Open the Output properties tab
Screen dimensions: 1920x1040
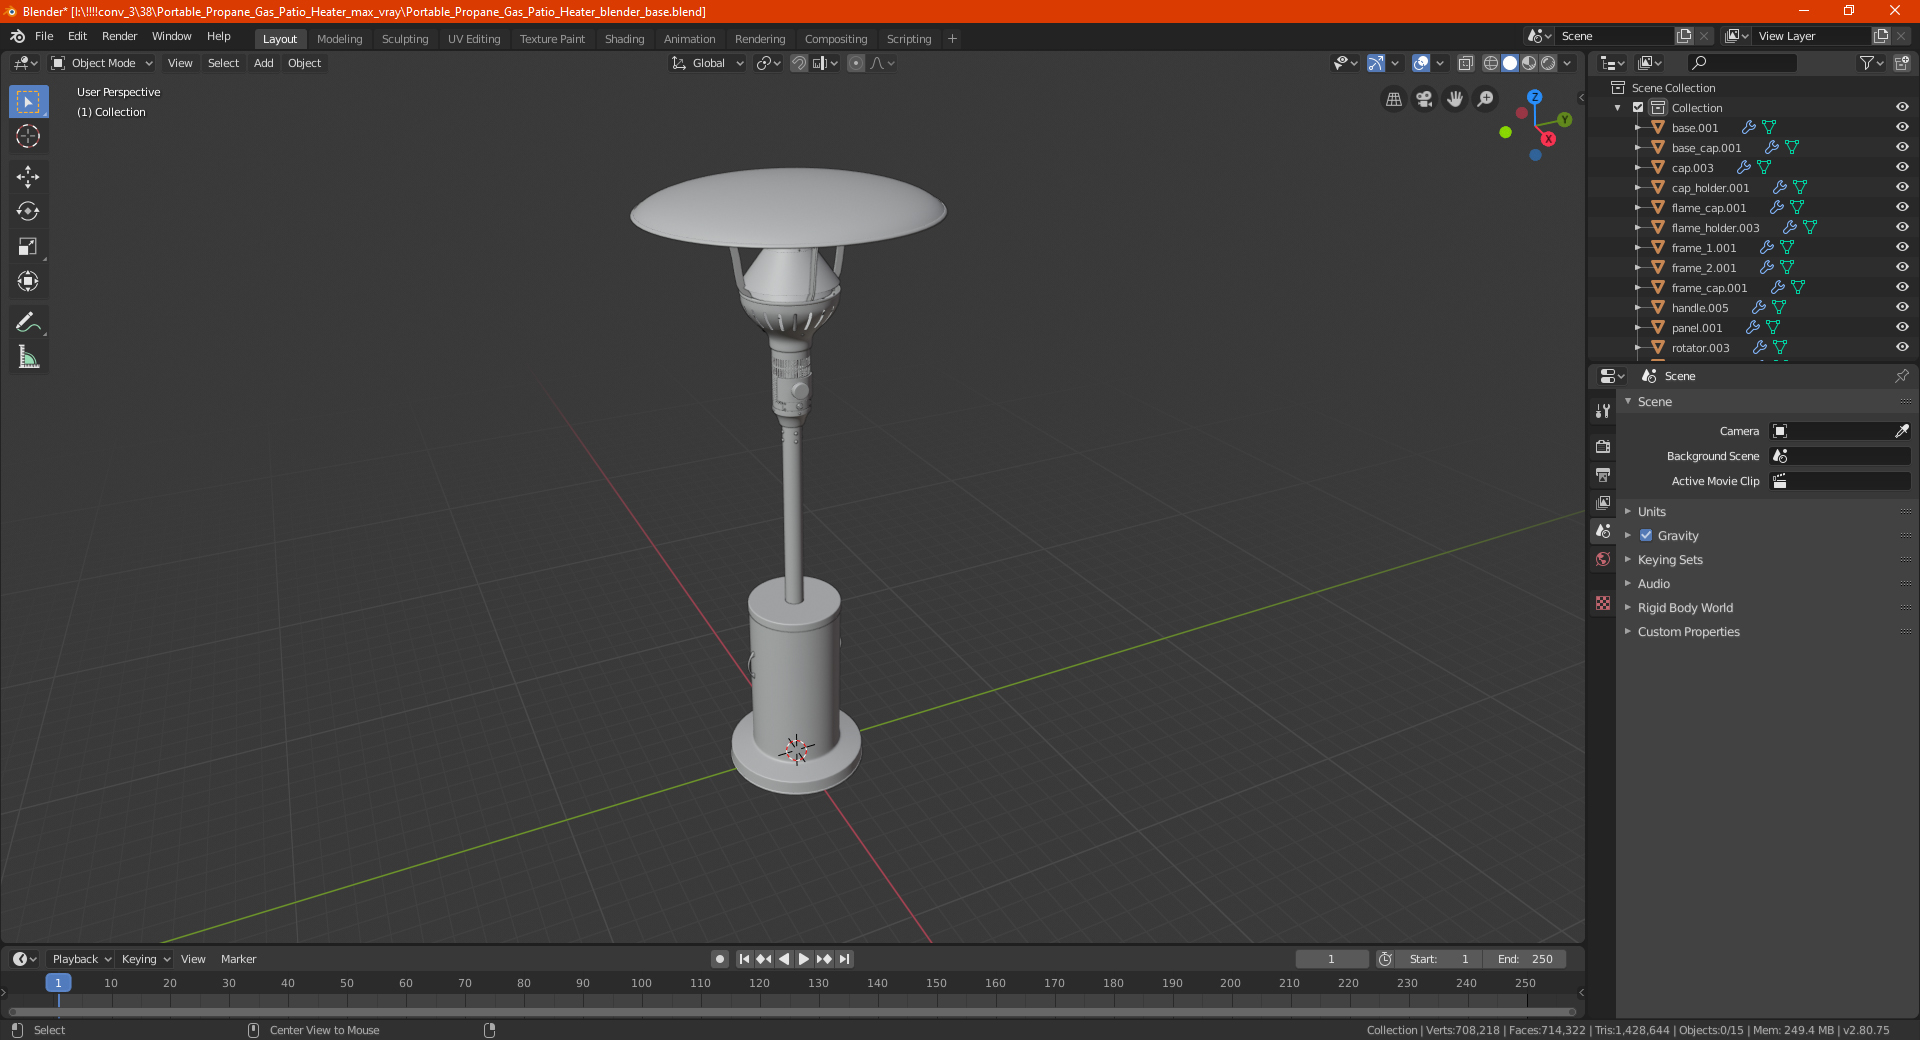(1603, 474)
